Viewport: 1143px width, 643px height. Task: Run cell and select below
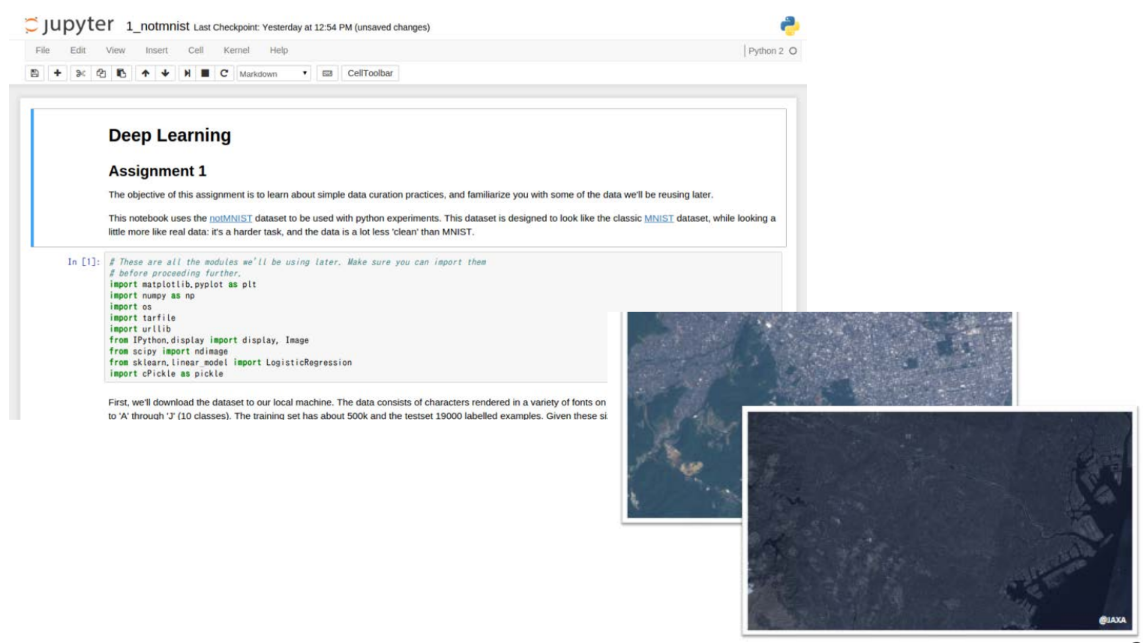click(187, 73)
